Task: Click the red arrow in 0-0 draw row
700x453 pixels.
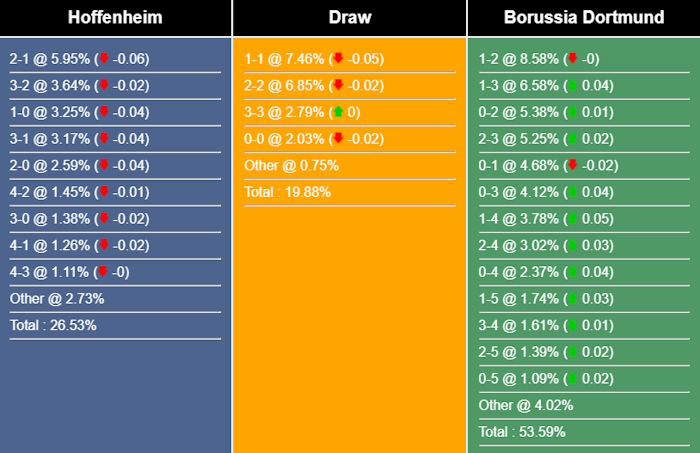Action: point(338,139)
